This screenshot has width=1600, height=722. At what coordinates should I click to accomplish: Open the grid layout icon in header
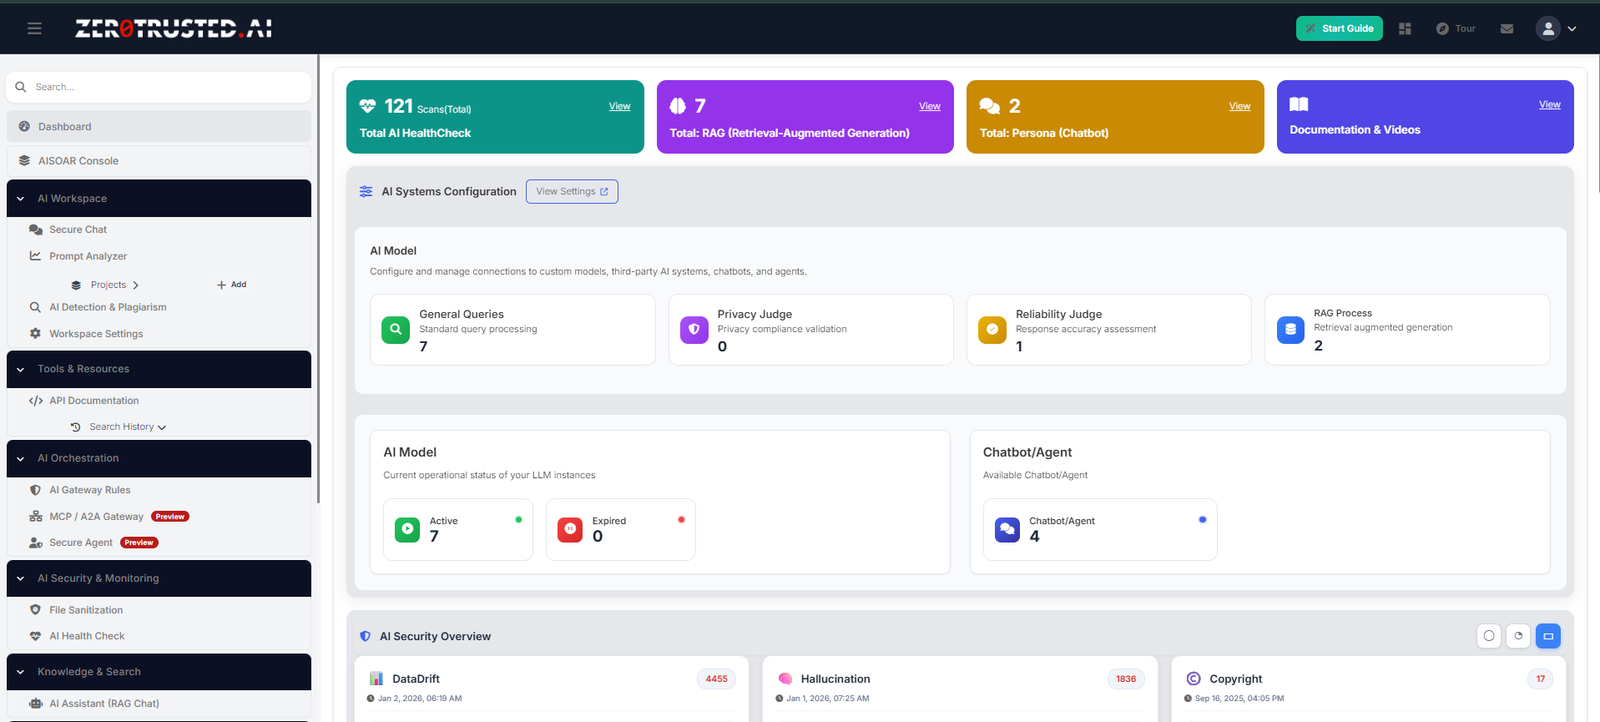[x=1405, y=29]
